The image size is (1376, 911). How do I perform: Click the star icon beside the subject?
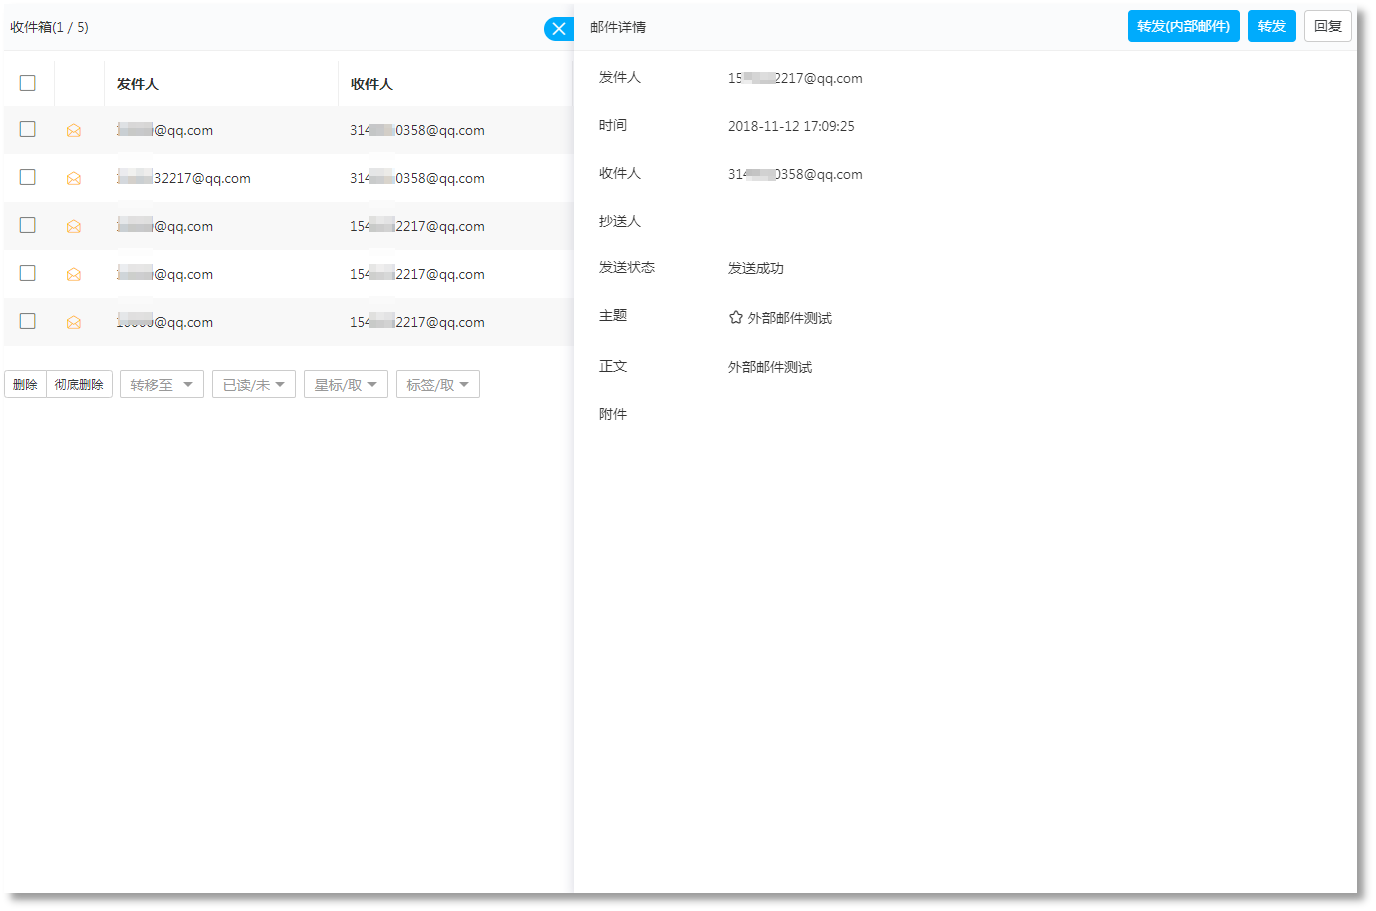click(736, 317)
